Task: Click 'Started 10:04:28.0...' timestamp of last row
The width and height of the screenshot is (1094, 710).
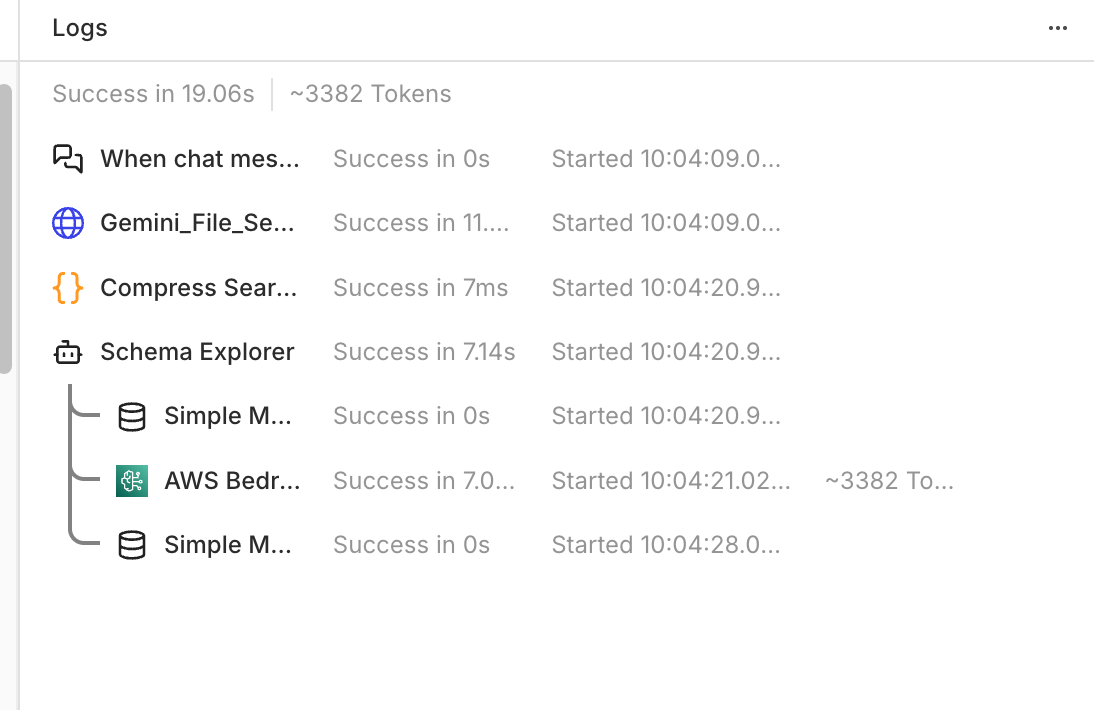Action: 665,545
